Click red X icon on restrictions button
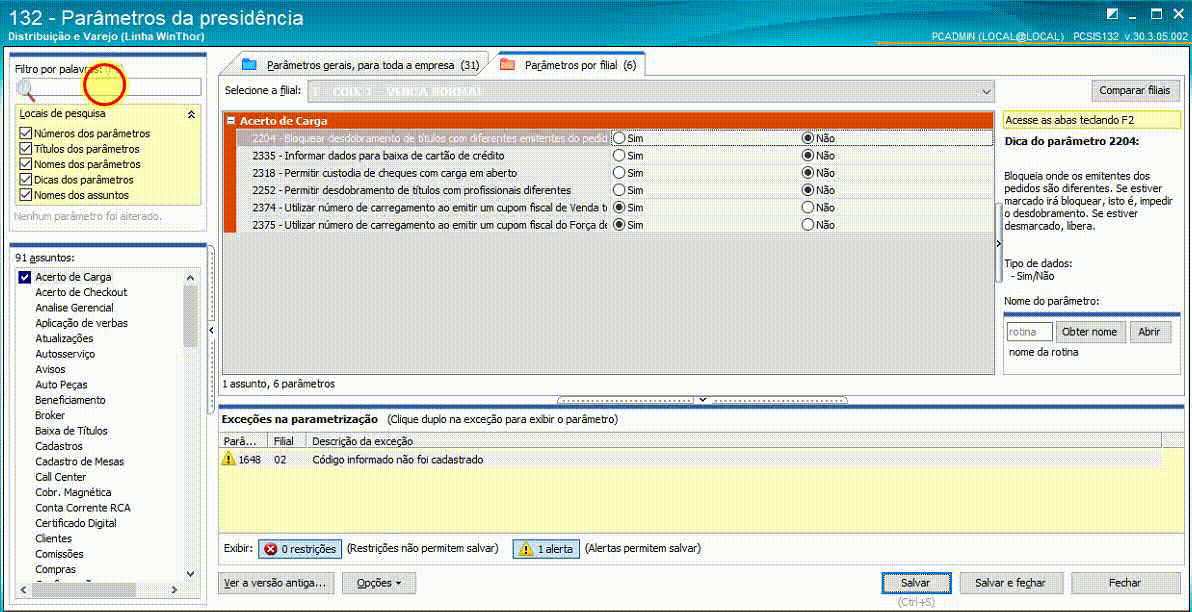Image resolution: width=1192 pixels, height=612 pixels. (271, 548)
